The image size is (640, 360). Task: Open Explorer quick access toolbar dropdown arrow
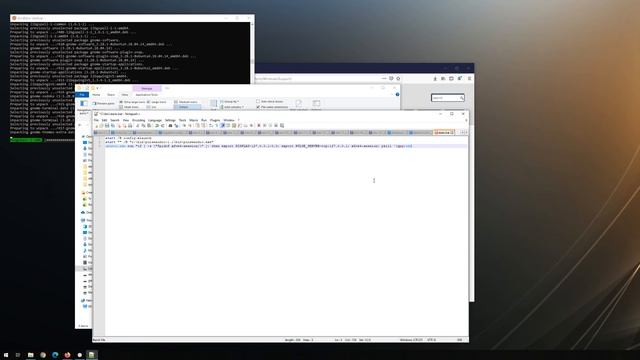click(98, 88)
